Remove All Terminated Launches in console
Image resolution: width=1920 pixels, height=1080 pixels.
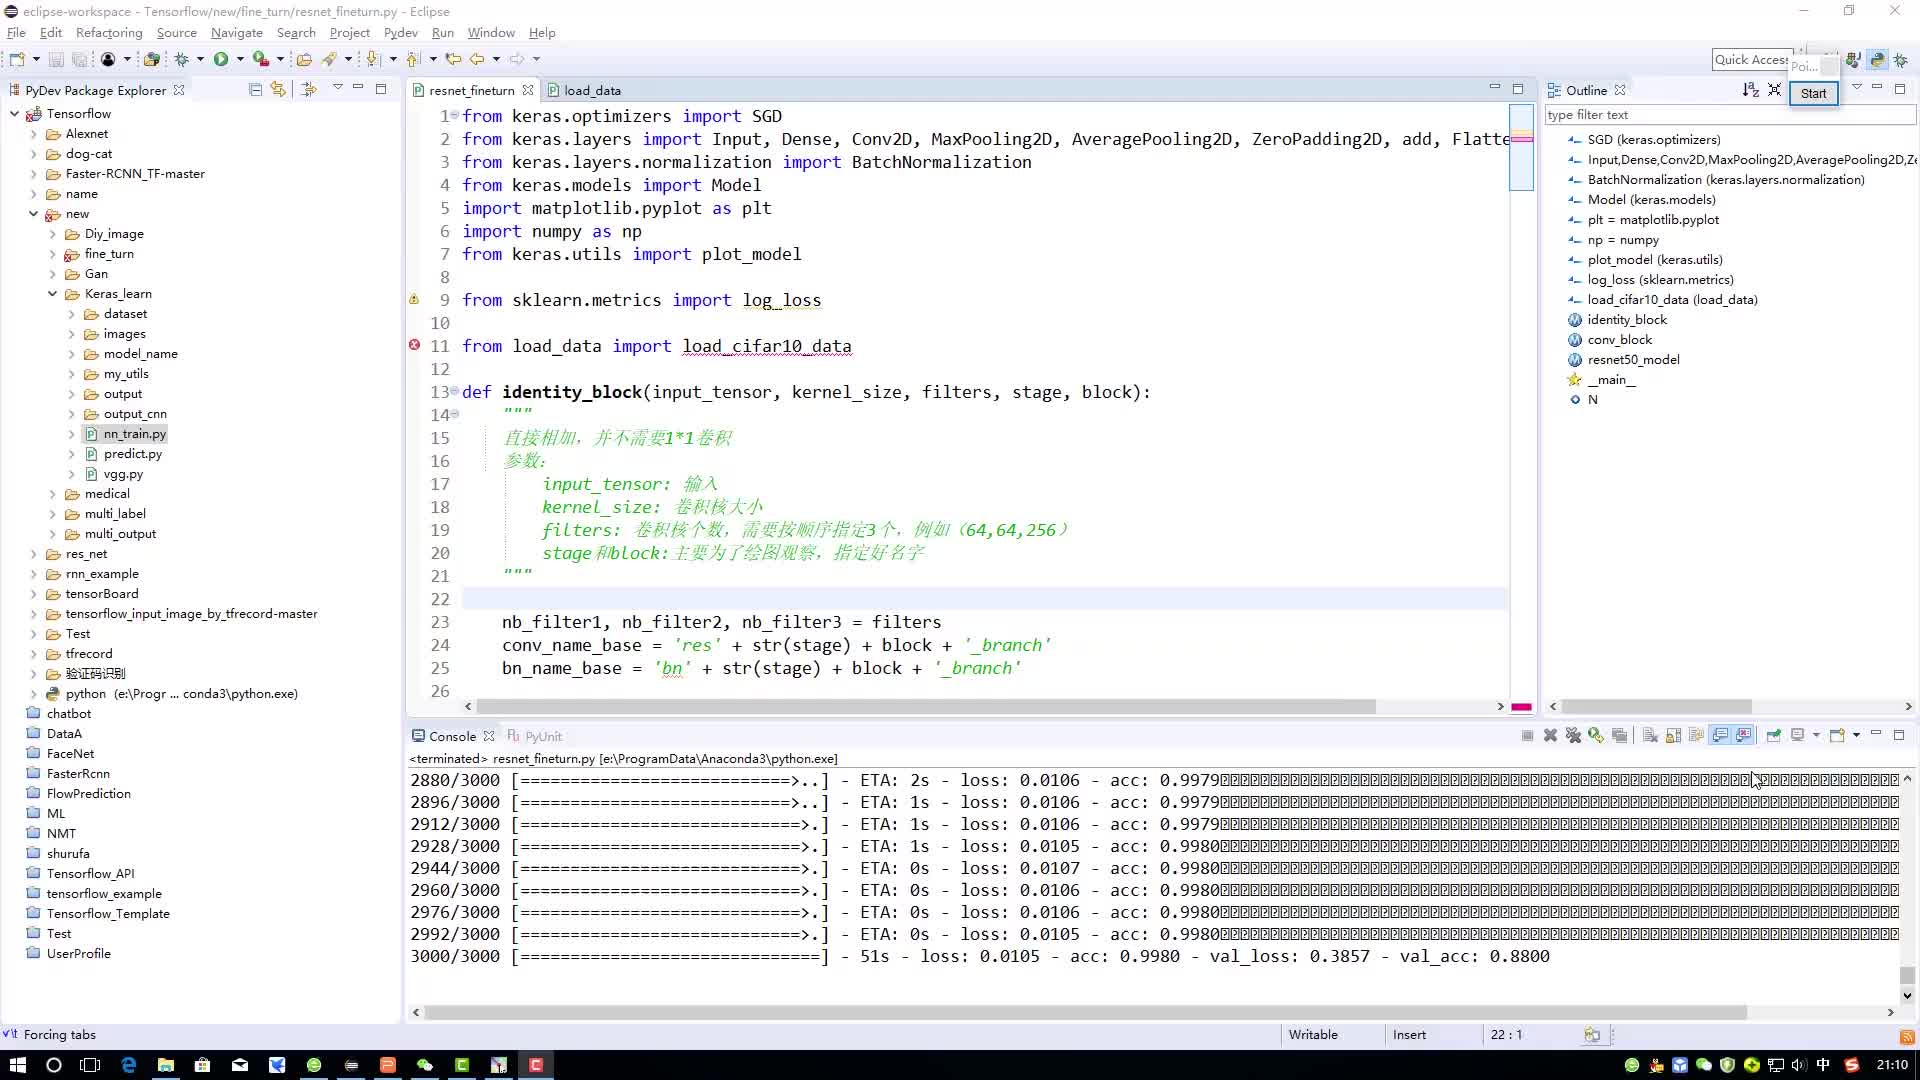(x=1573, y=736)
